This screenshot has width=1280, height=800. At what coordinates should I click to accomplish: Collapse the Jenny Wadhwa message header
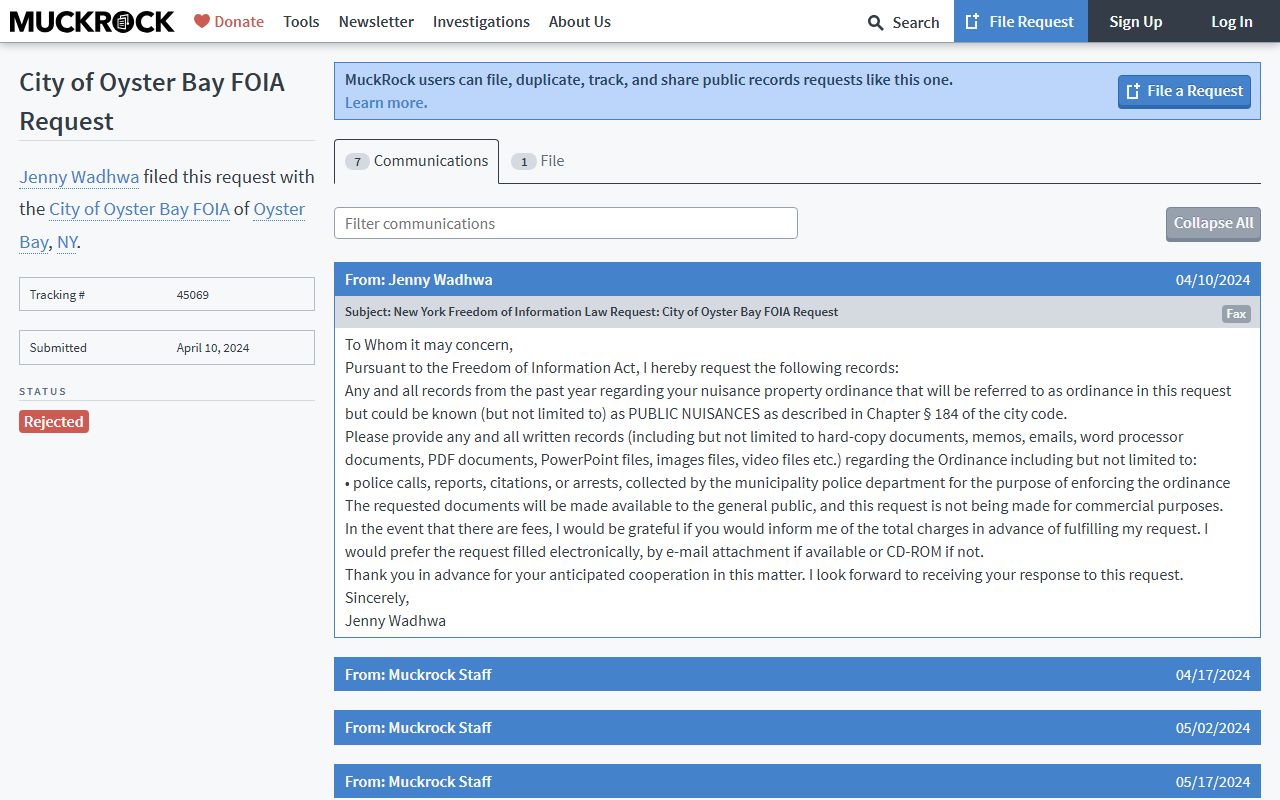tap(796, 279)
